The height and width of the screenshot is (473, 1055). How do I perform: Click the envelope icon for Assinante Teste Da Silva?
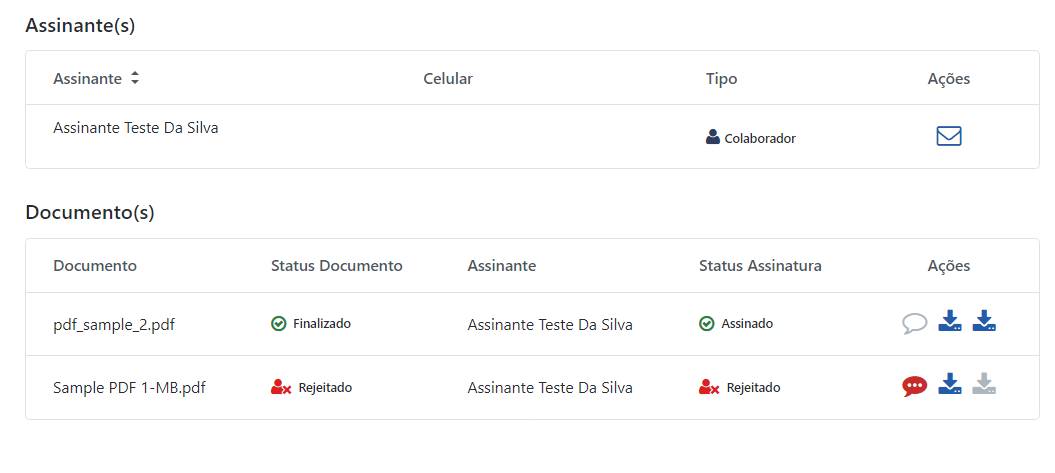click(x=949, y=136)
